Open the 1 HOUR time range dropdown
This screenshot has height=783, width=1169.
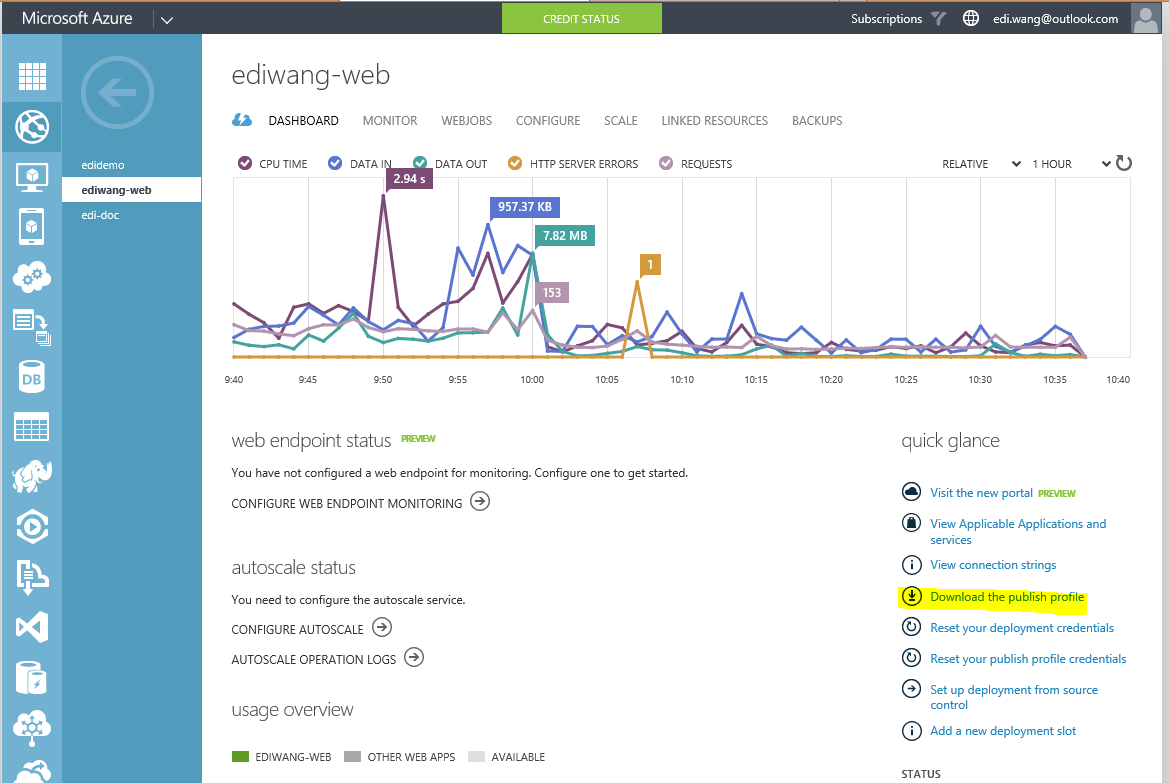[x=1071, y=164]
